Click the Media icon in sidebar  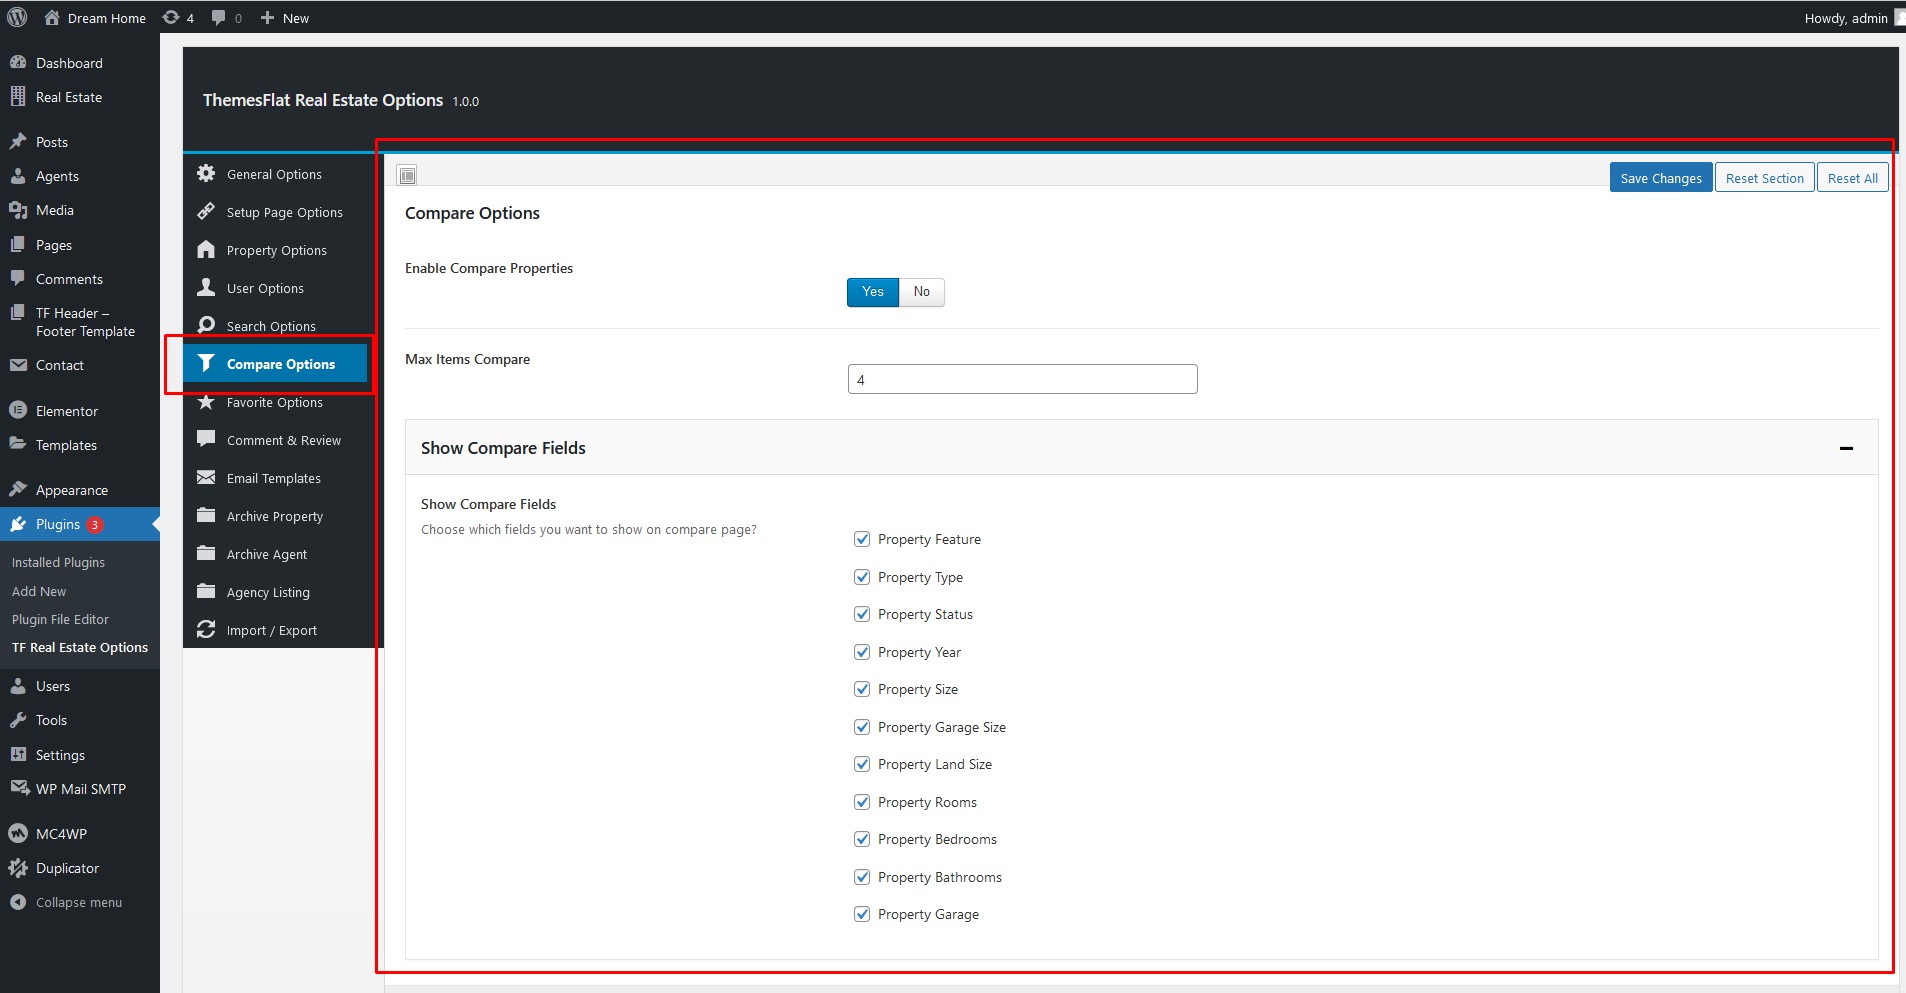[x=18, y=210]
